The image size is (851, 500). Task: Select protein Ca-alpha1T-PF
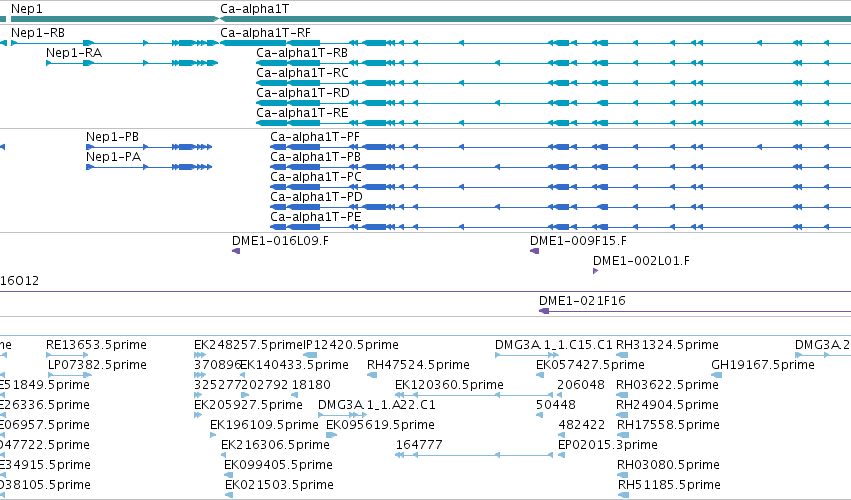(315, 137)
